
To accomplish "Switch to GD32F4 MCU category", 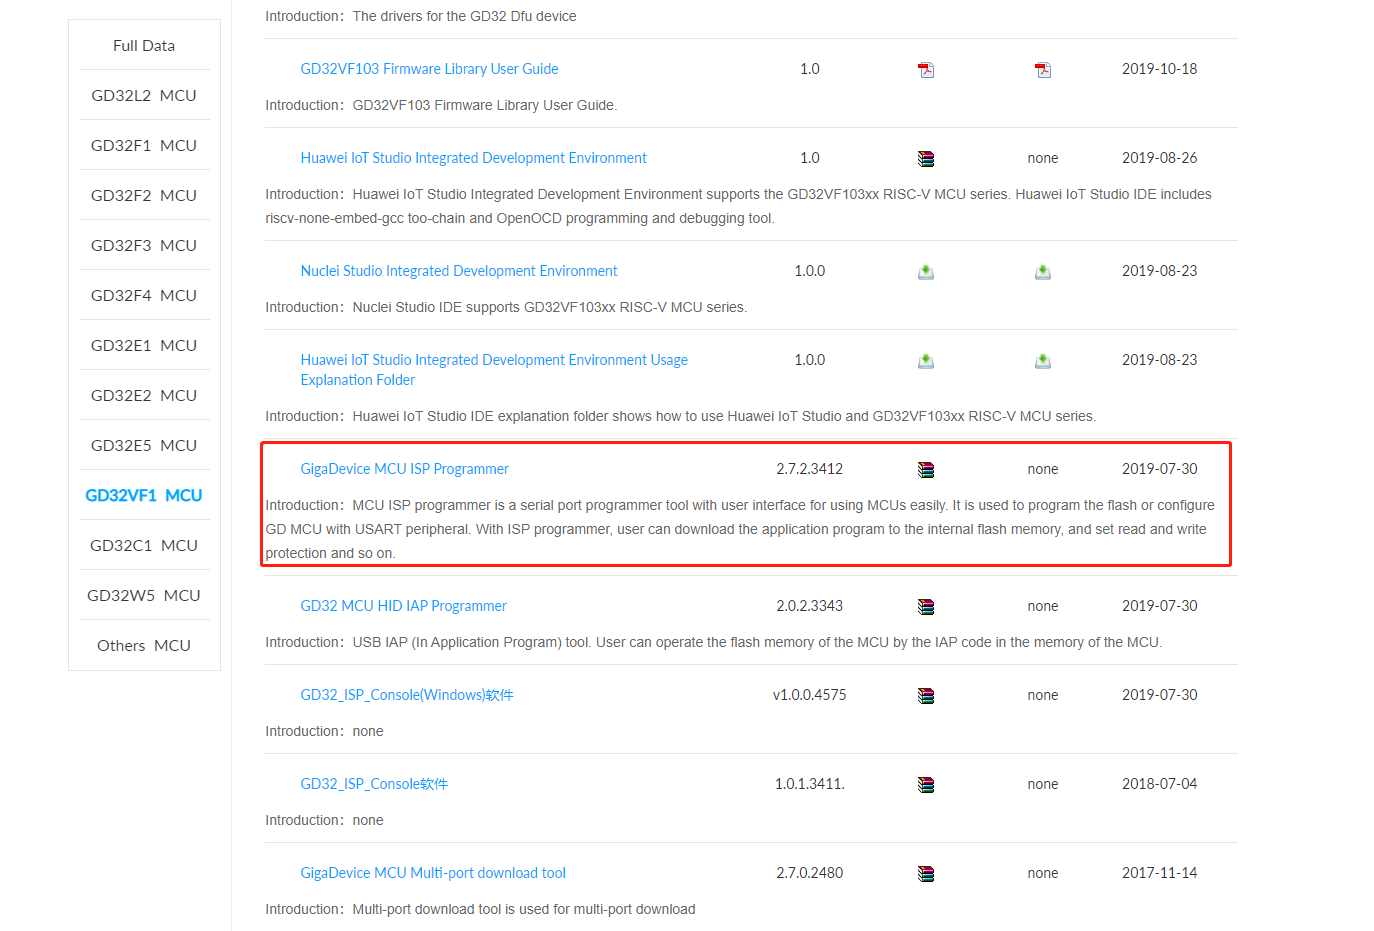I will coord(144,296).
